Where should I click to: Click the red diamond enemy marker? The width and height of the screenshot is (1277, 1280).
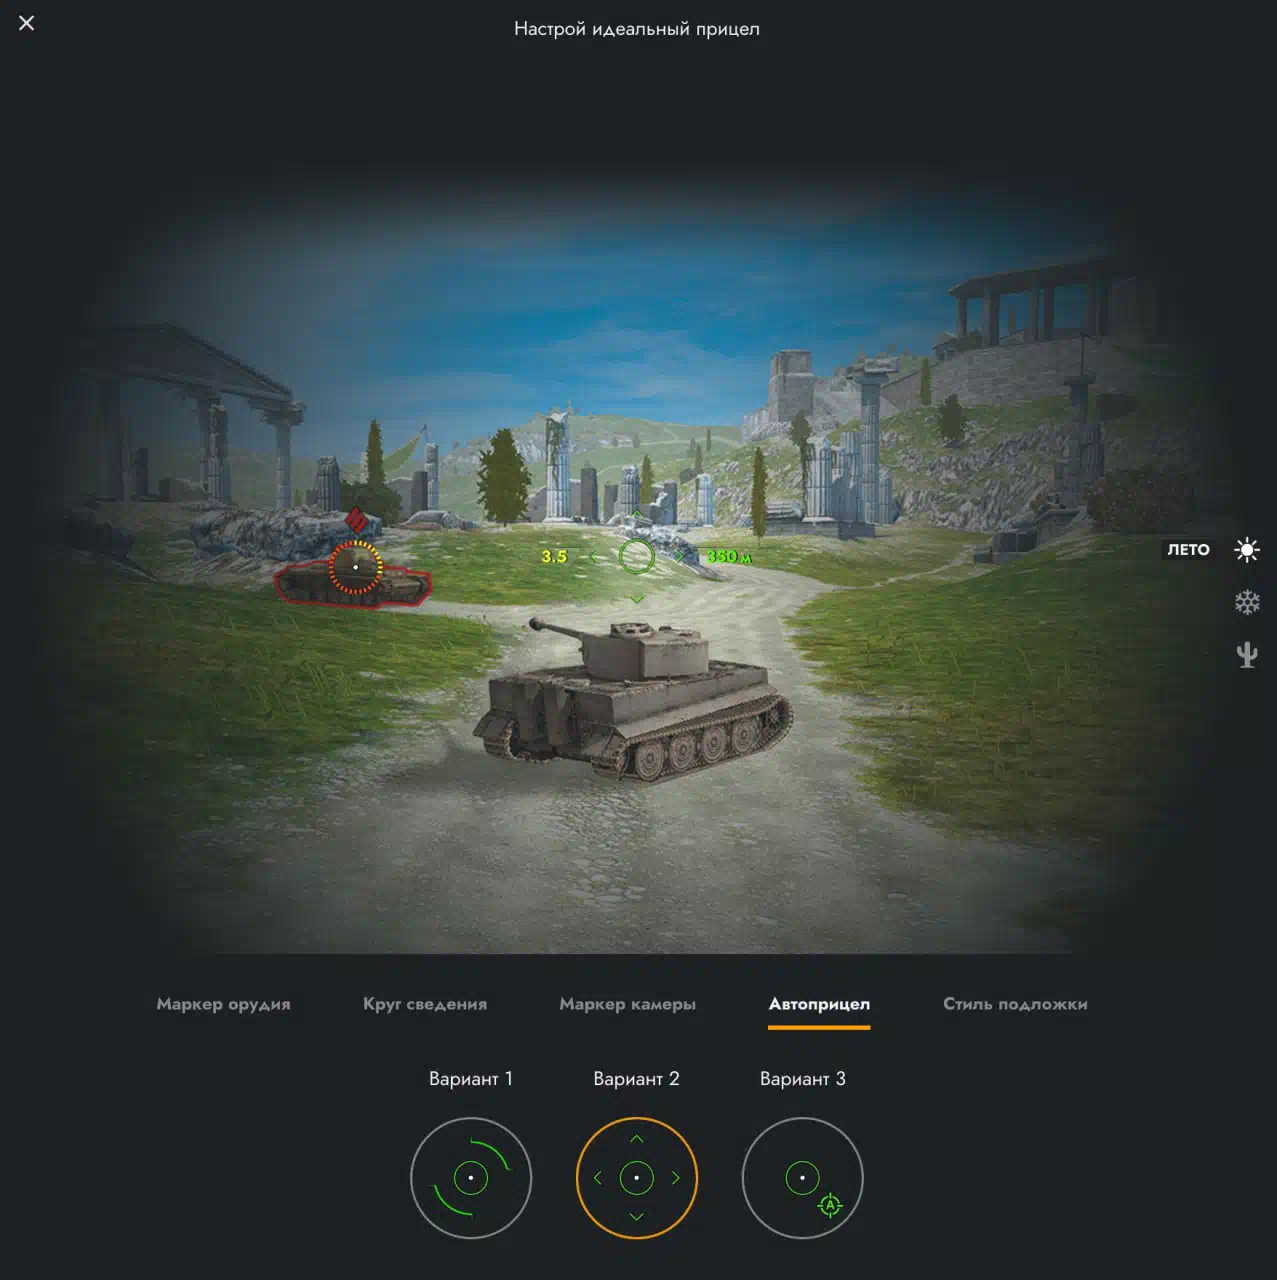coord(356,520)
